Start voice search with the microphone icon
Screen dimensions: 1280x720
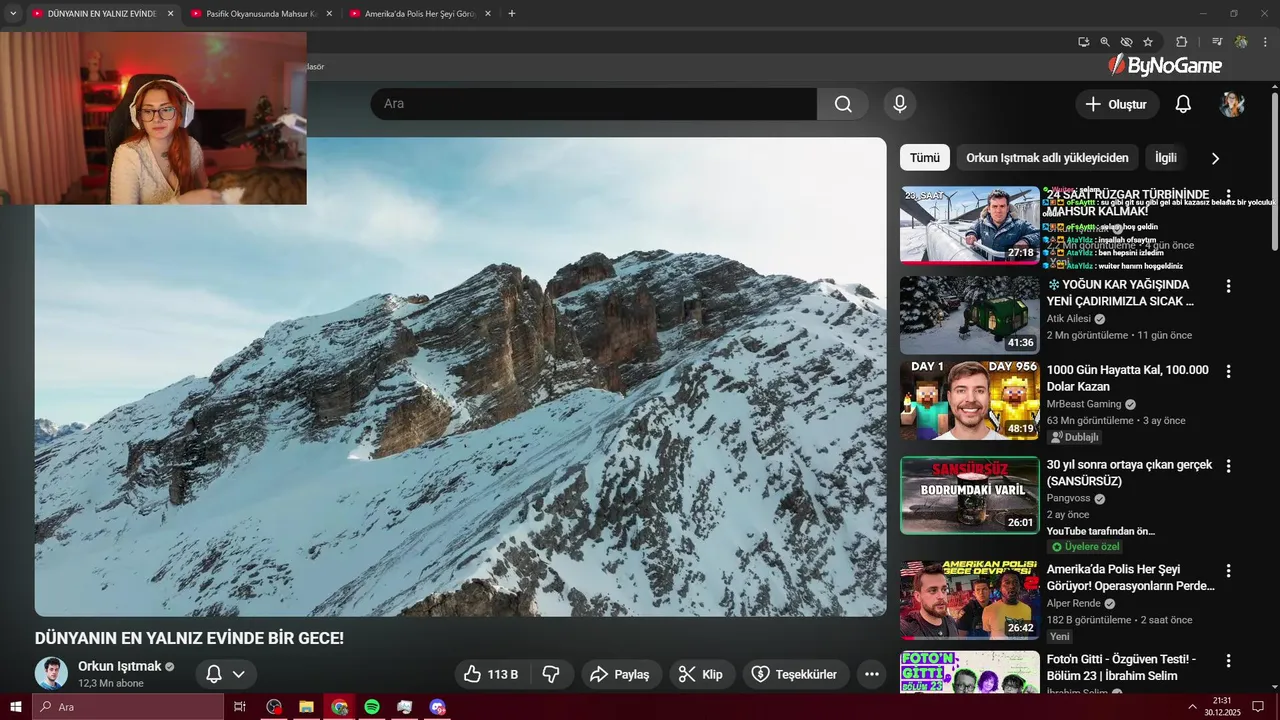899,104
